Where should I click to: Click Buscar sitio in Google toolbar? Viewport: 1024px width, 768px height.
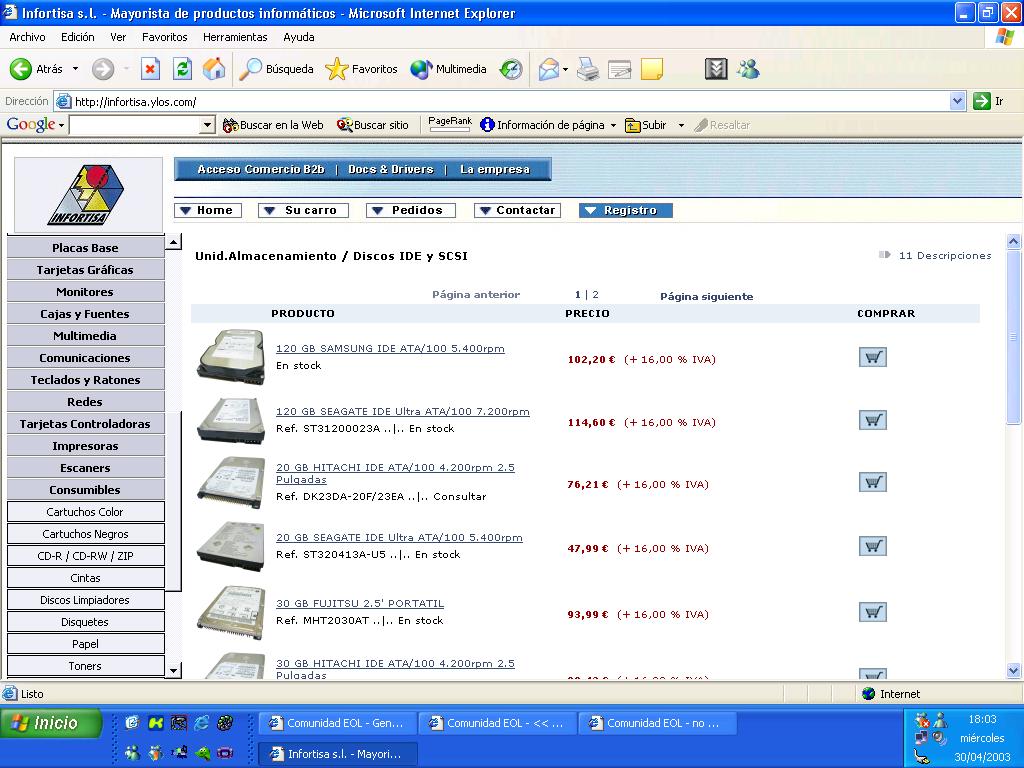373,125
